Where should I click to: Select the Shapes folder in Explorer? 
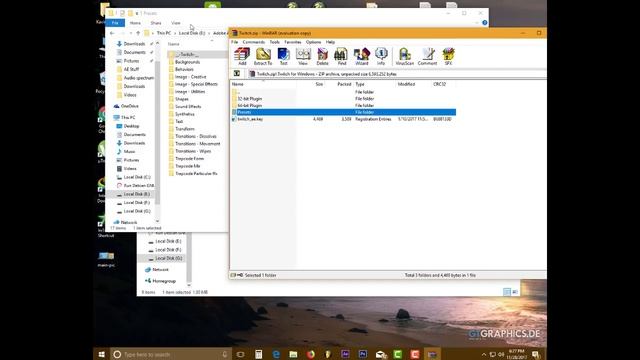(182, 99)
